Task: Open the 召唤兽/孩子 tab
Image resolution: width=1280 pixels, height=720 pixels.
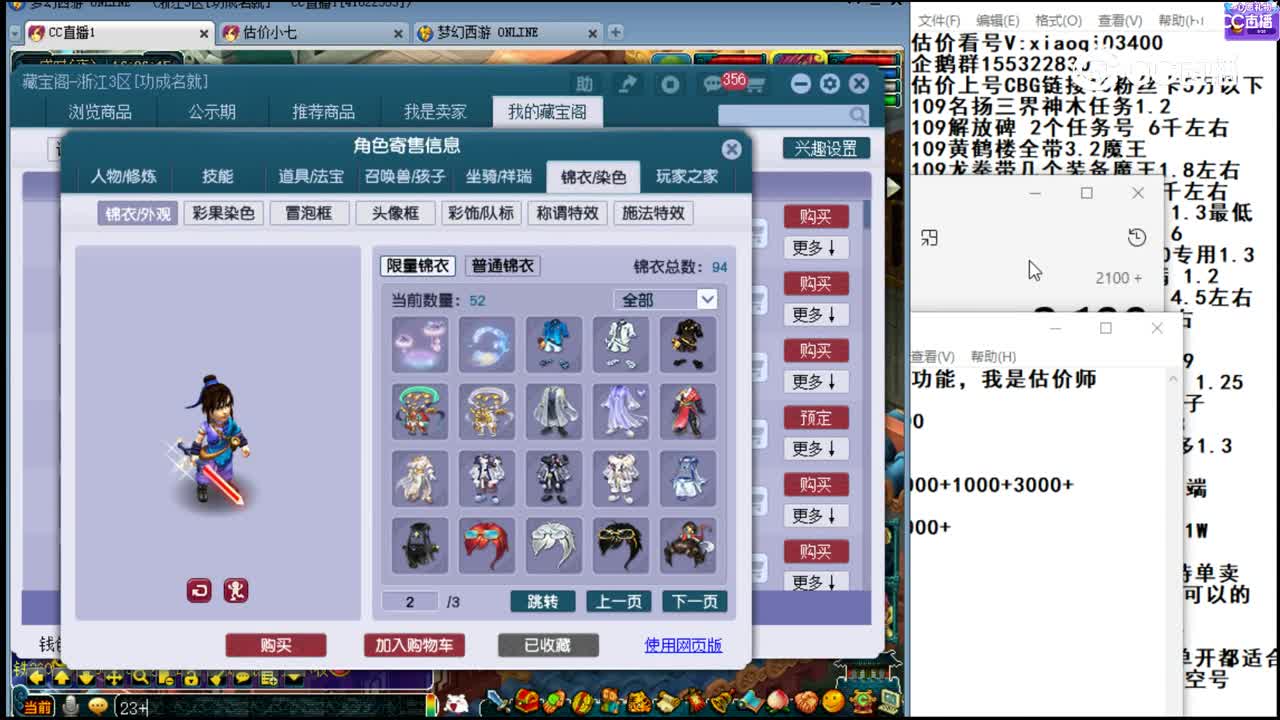Action: pyautogui.click(x=405, y=177)
